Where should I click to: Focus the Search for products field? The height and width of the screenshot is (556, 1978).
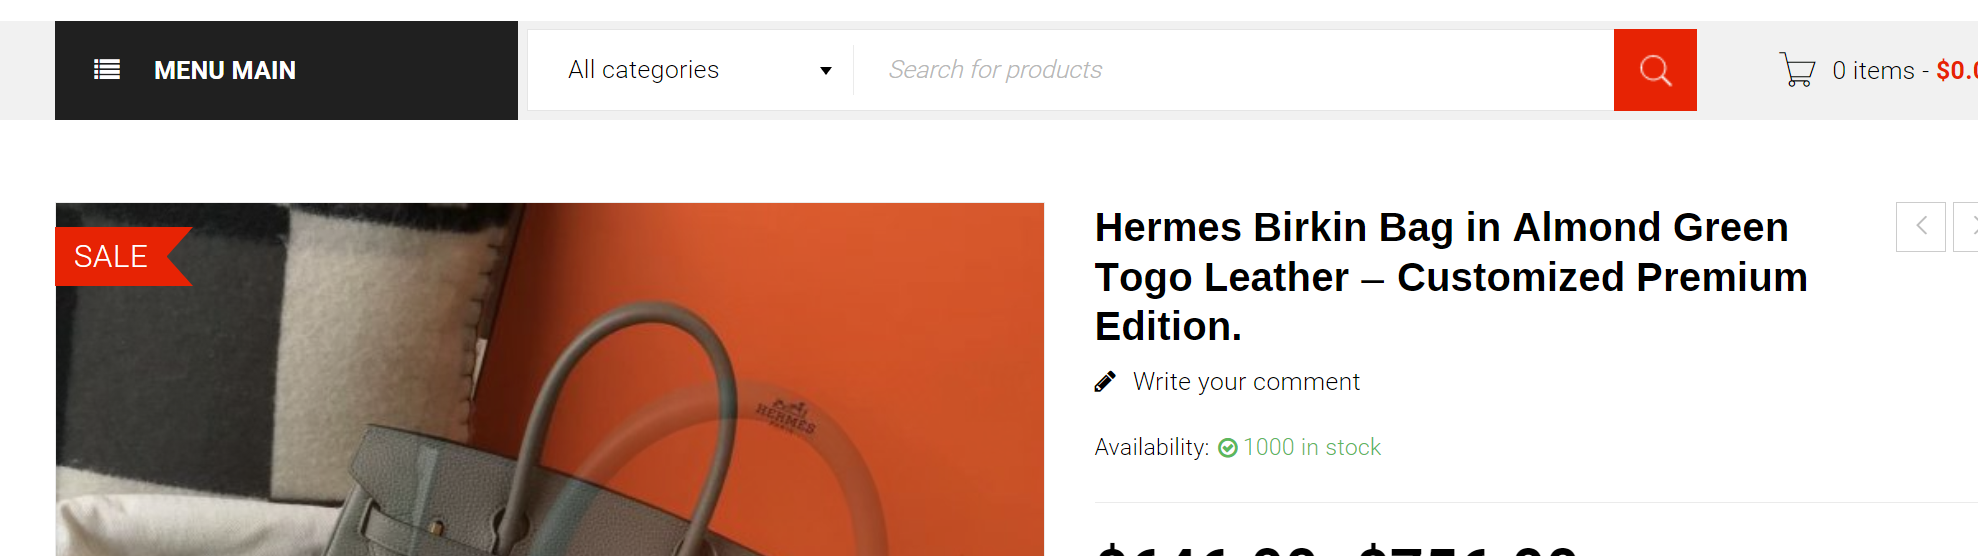coord(1230,70)
